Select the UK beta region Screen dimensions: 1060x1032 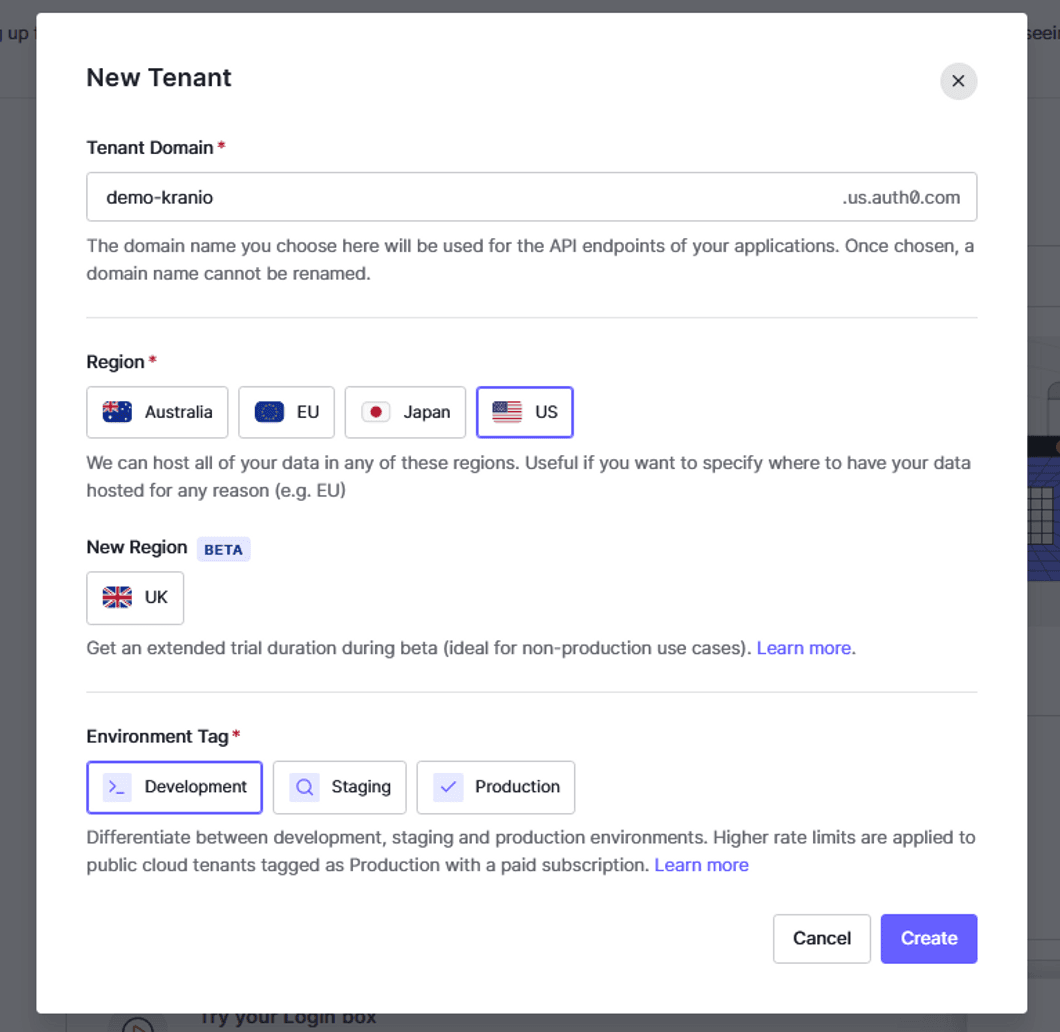[135, 598]
